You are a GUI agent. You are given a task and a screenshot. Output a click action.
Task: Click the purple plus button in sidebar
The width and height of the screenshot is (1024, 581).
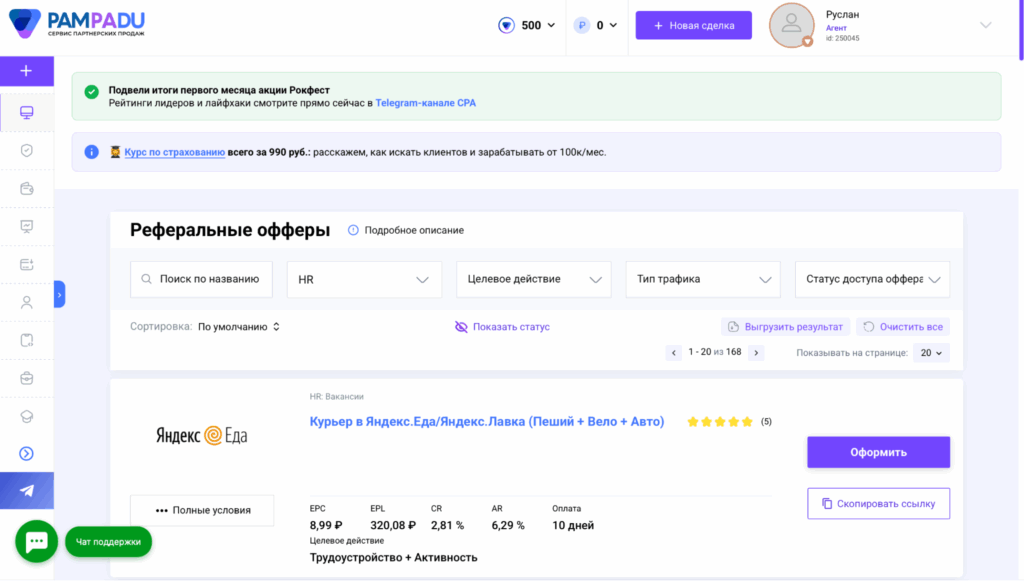point(26,71)
